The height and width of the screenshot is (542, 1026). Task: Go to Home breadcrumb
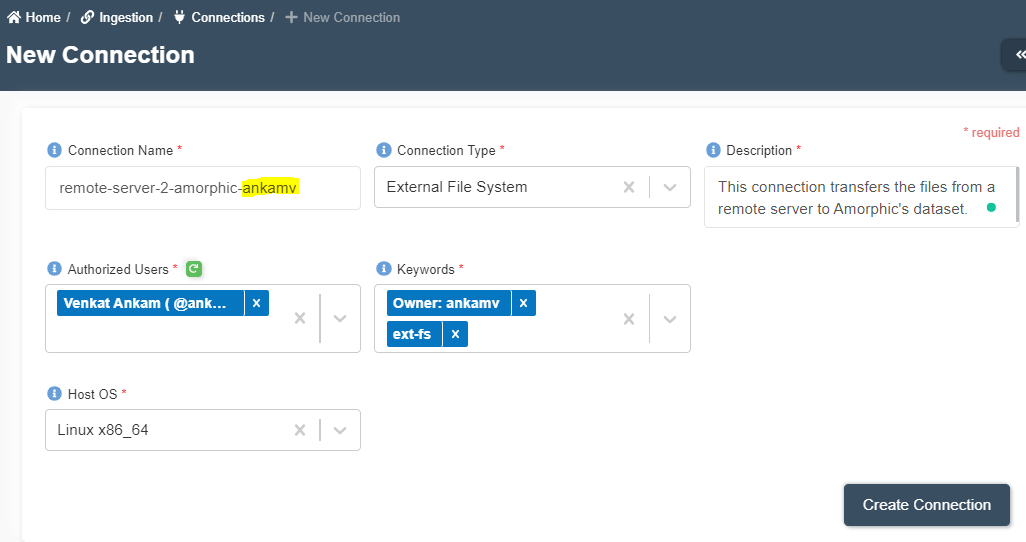pyautogui.click(x=33, y=18)
